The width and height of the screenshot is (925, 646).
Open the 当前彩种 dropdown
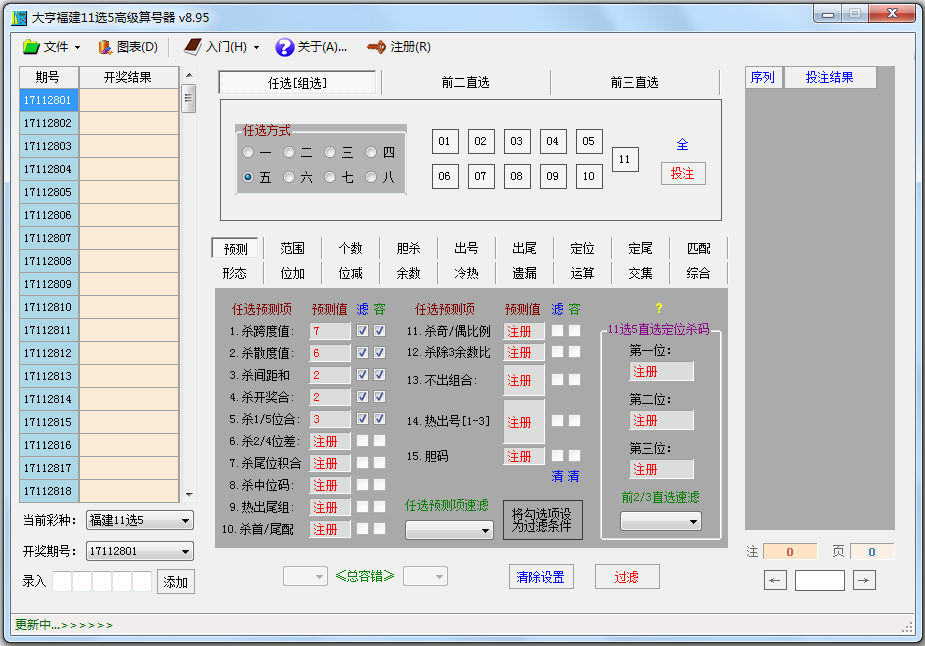click(x=140, y=520)
